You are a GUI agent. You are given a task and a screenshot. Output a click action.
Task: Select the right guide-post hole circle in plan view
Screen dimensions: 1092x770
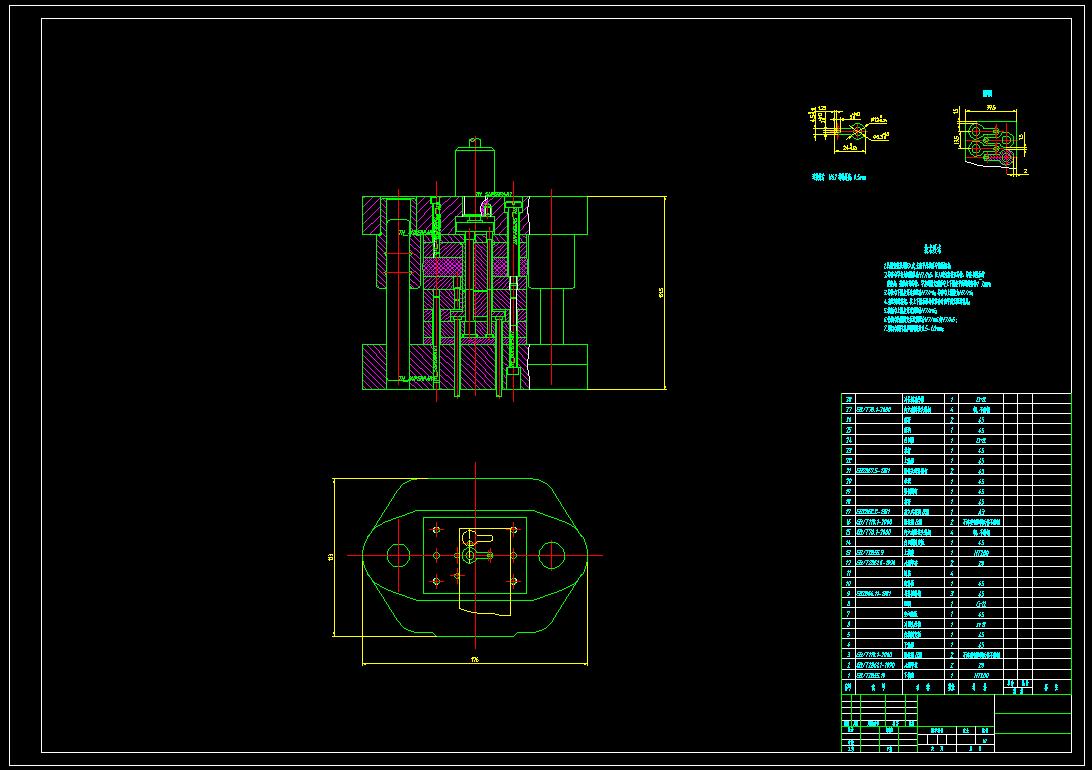pos(552,556)
